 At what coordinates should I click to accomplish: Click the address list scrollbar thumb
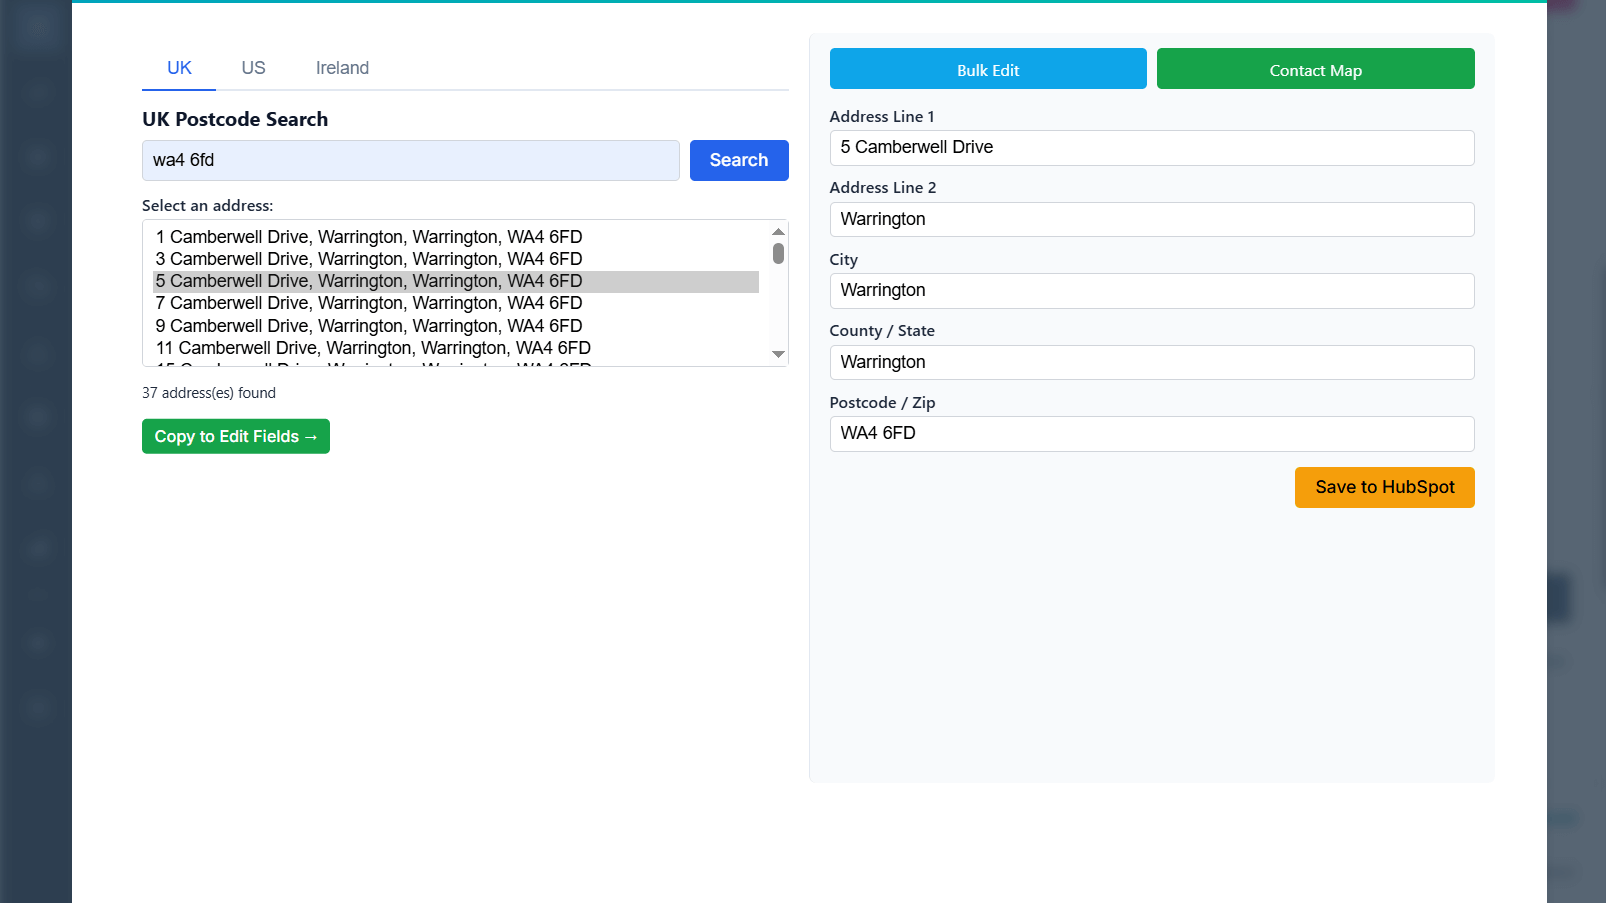(x=778, y=254)
